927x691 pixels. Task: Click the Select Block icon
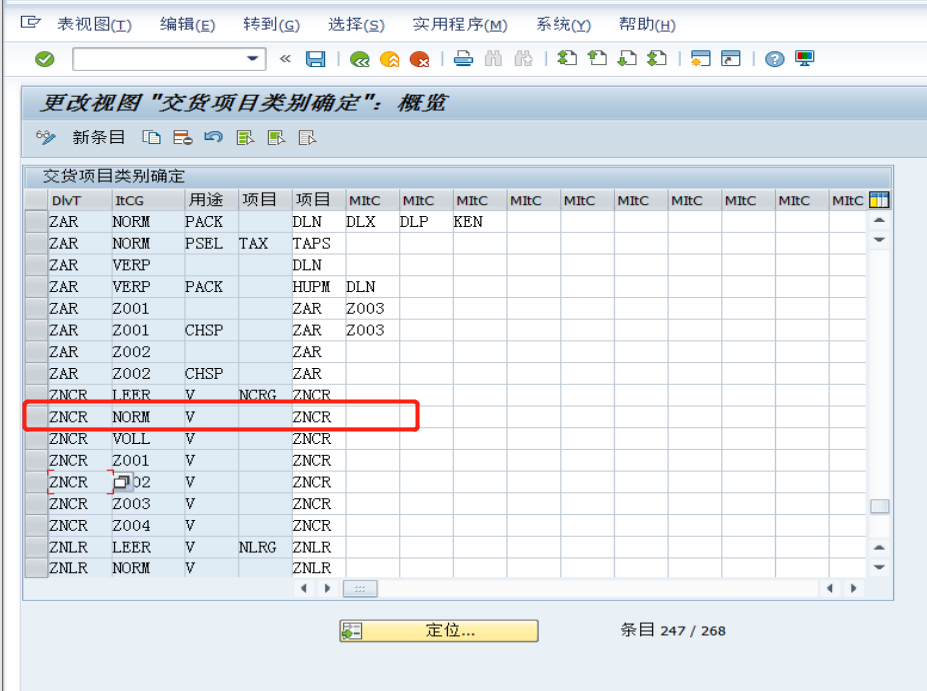[276, 138]
